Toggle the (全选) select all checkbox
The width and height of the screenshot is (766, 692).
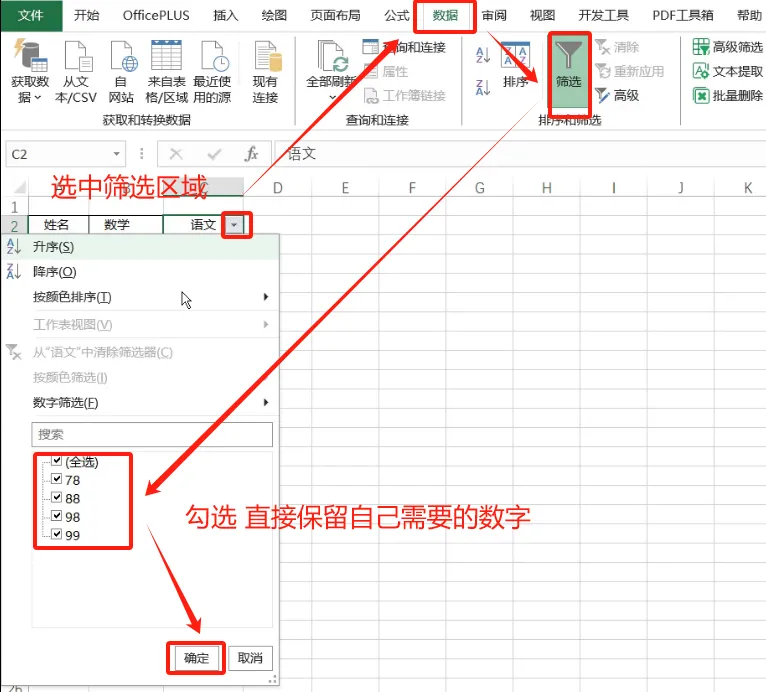(x=57, y=461)
